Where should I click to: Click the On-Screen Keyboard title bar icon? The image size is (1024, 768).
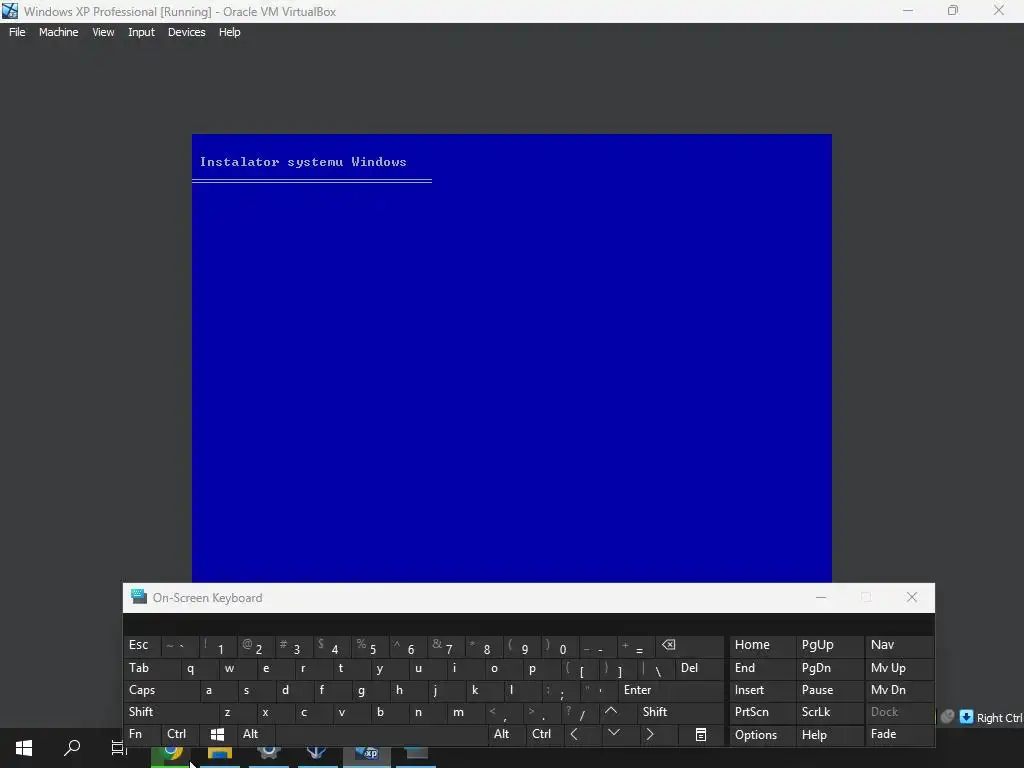point(138,597)
